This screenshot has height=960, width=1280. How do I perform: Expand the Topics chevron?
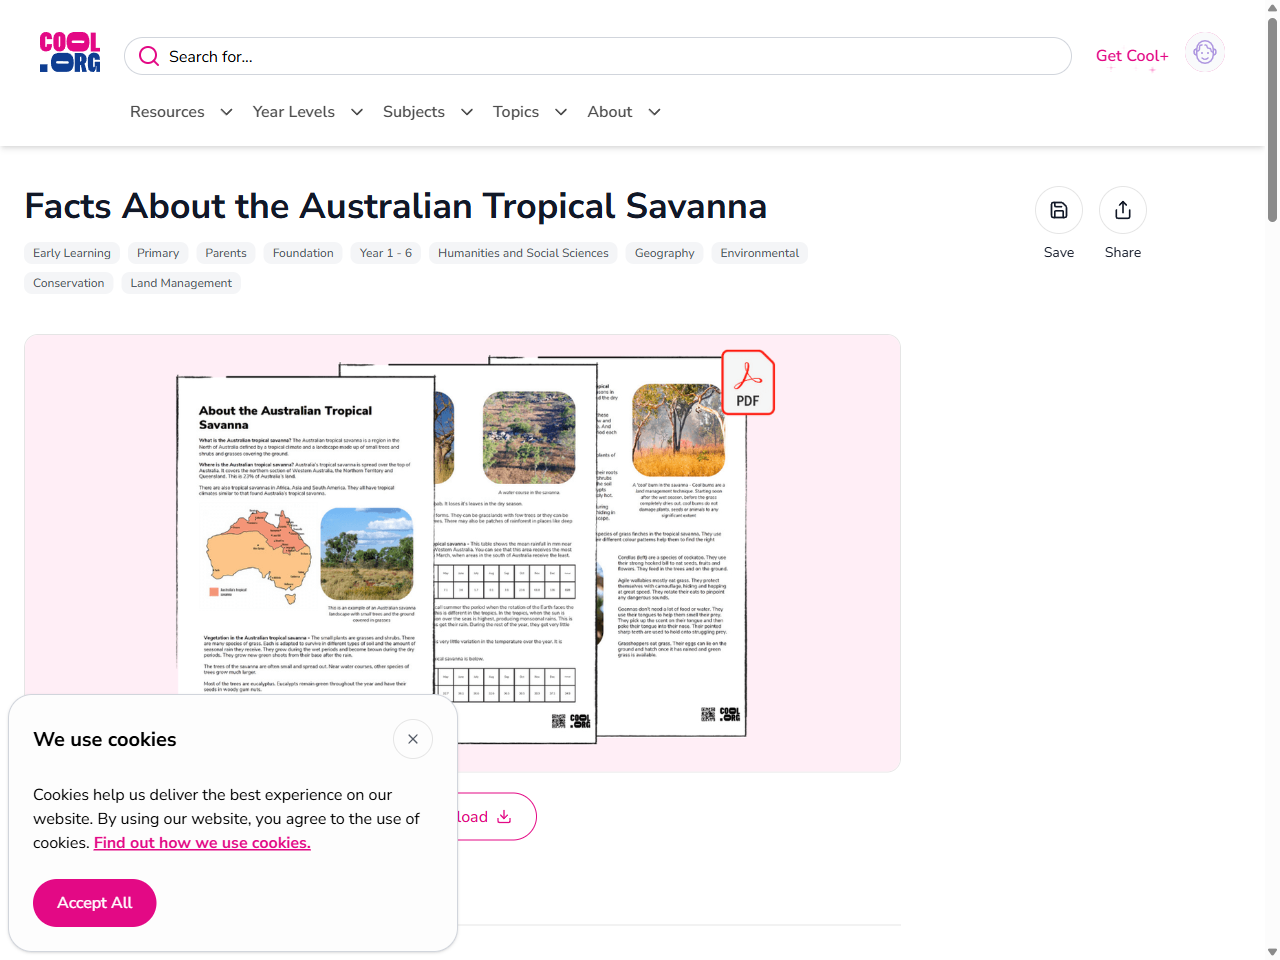pyautogui.click(x=561, y=112)
